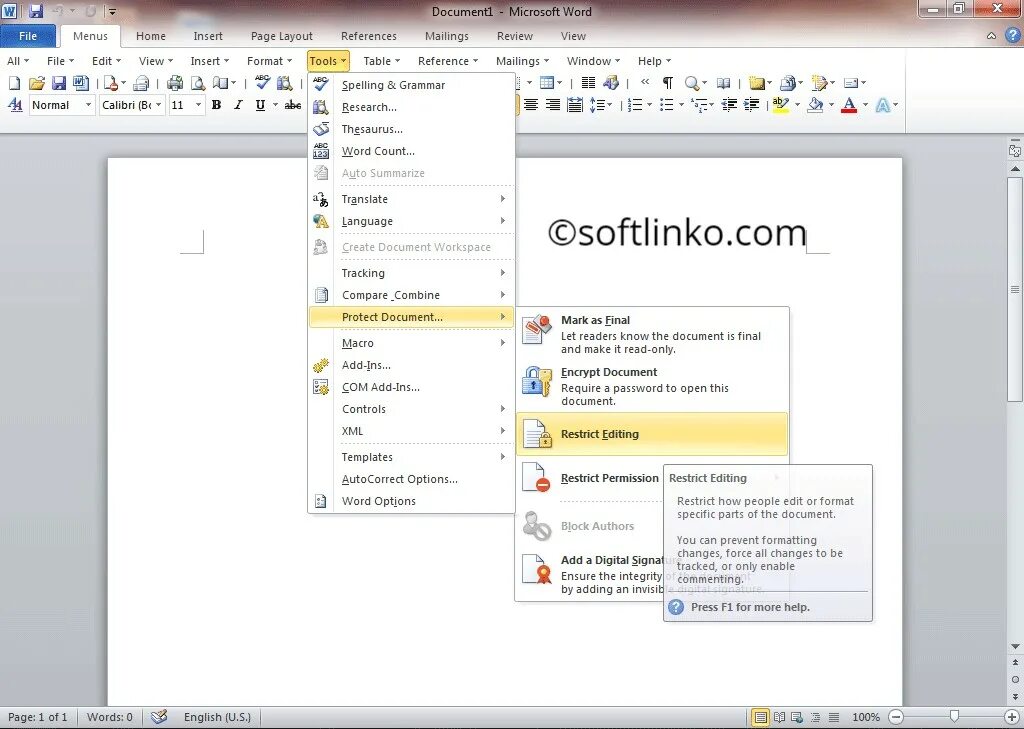
Task: Open the Review ribbon tab
Action: (515, 36)
